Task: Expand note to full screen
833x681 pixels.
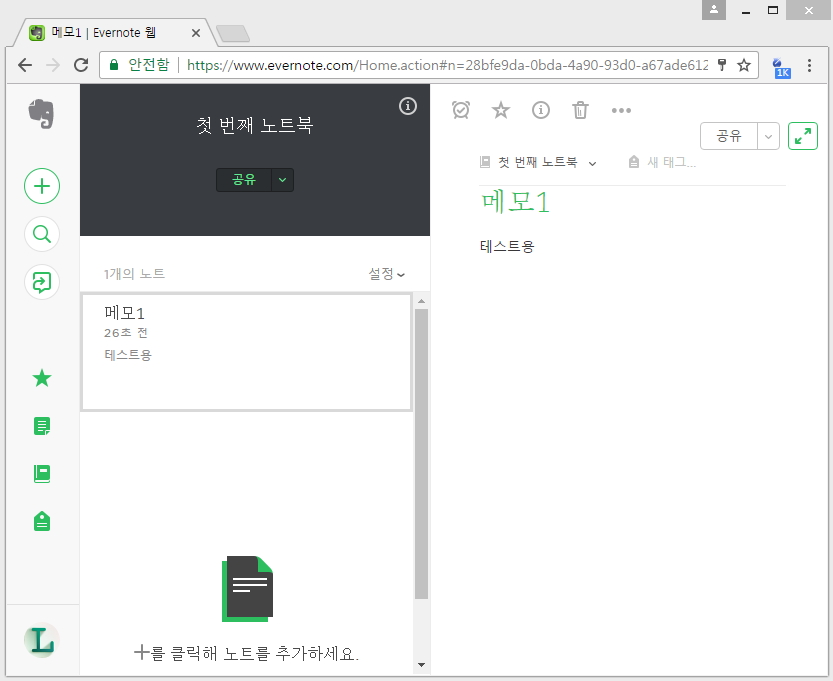Action: pyautogui.click(x=803, y=136)
